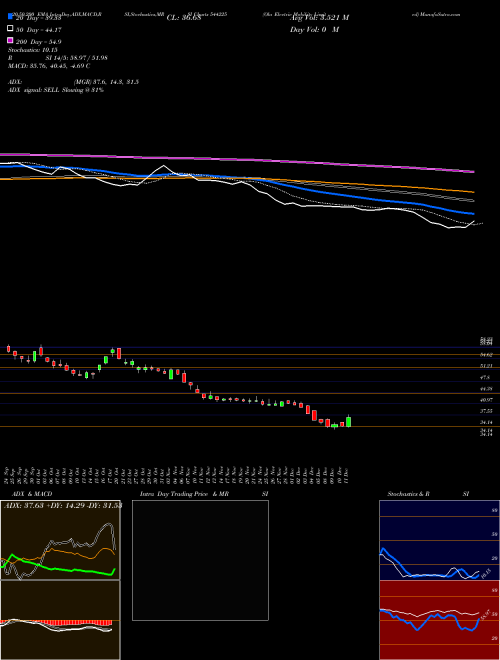Click the 'Avg Vol: 3.521 M' label
Screen dimensions: 500x660
pos(319,18)
